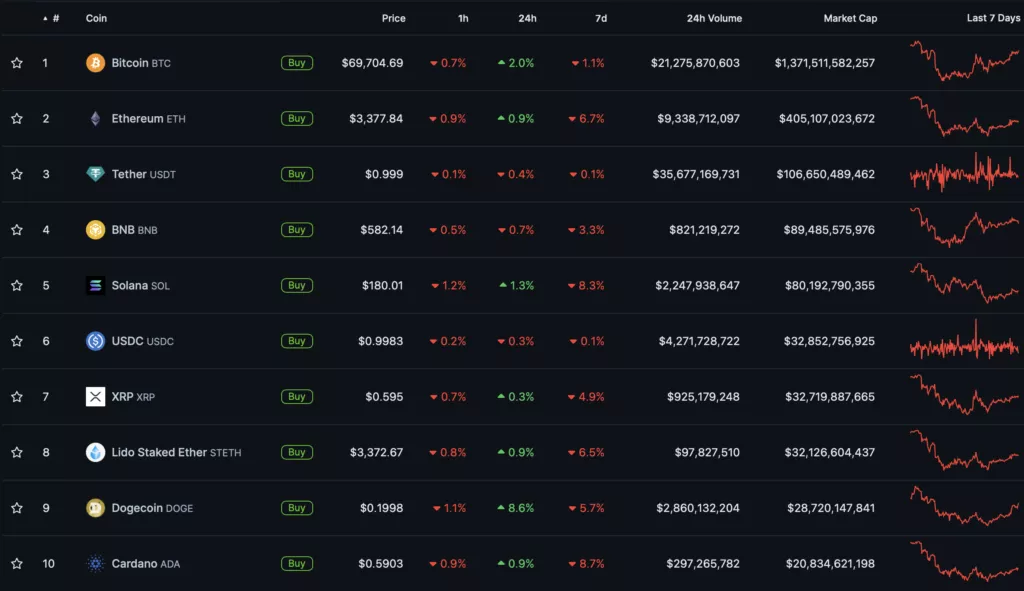Screen dimensions: 1024x591
Task: Buy Lido Staked Ether via Buy button
Action: point(296,452)
